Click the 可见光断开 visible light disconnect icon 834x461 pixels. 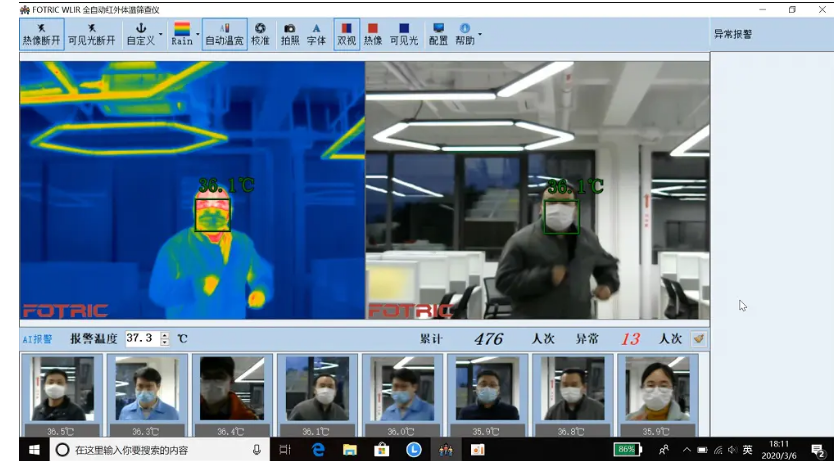click(x=92, y=33)
